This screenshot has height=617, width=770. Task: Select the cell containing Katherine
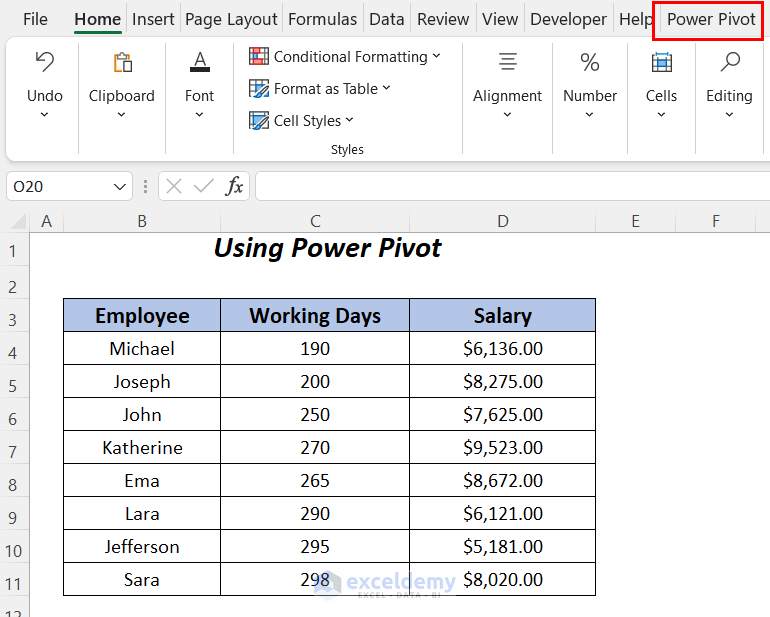(x=142, y=448)
